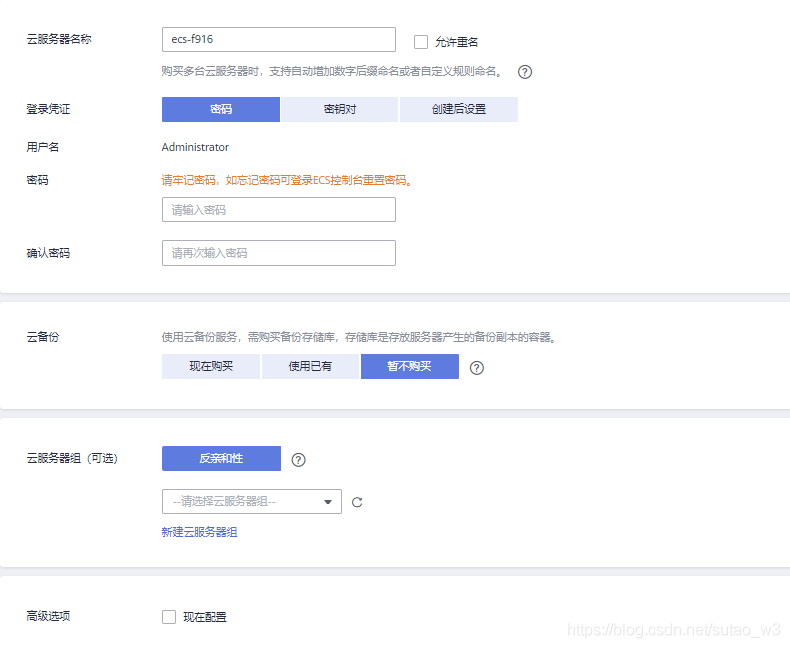This screenshot has width=790, height=648.
Task: Focus the server name field ecs-f916
Action: pos(279,39)
